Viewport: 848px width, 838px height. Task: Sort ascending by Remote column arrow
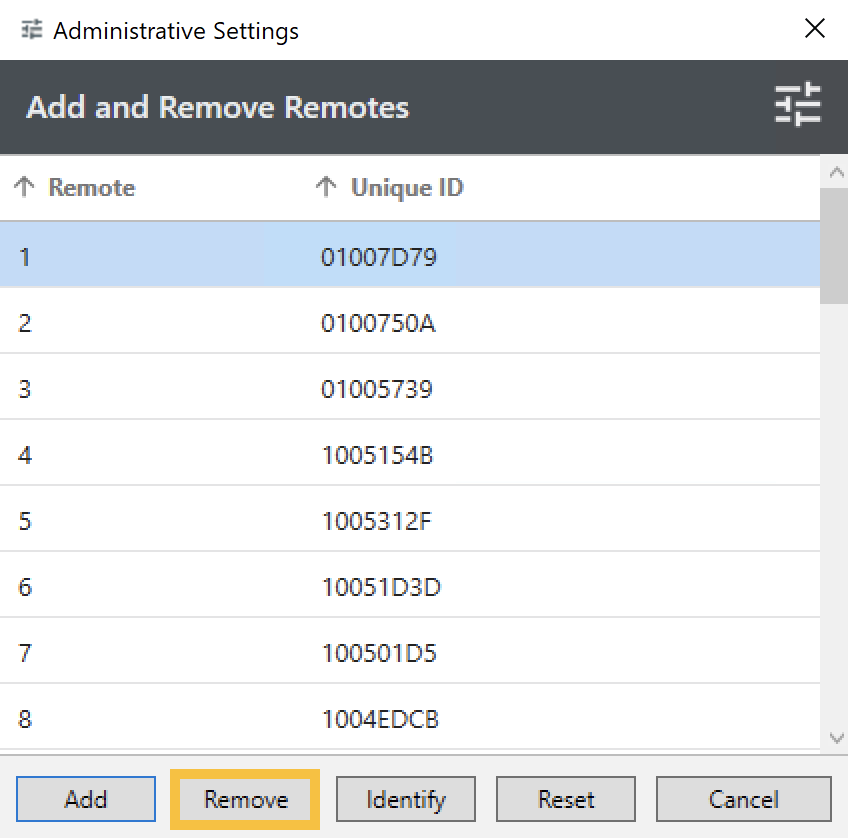[25, 188]
